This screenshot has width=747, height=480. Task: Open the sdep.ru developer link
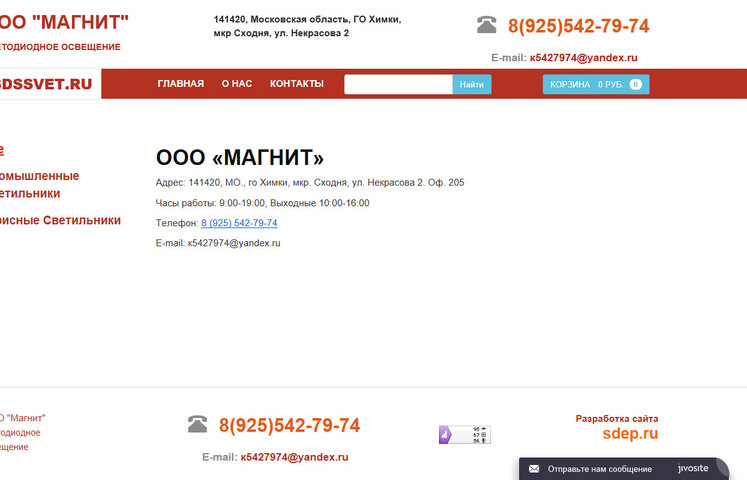(x=630, y=434)
